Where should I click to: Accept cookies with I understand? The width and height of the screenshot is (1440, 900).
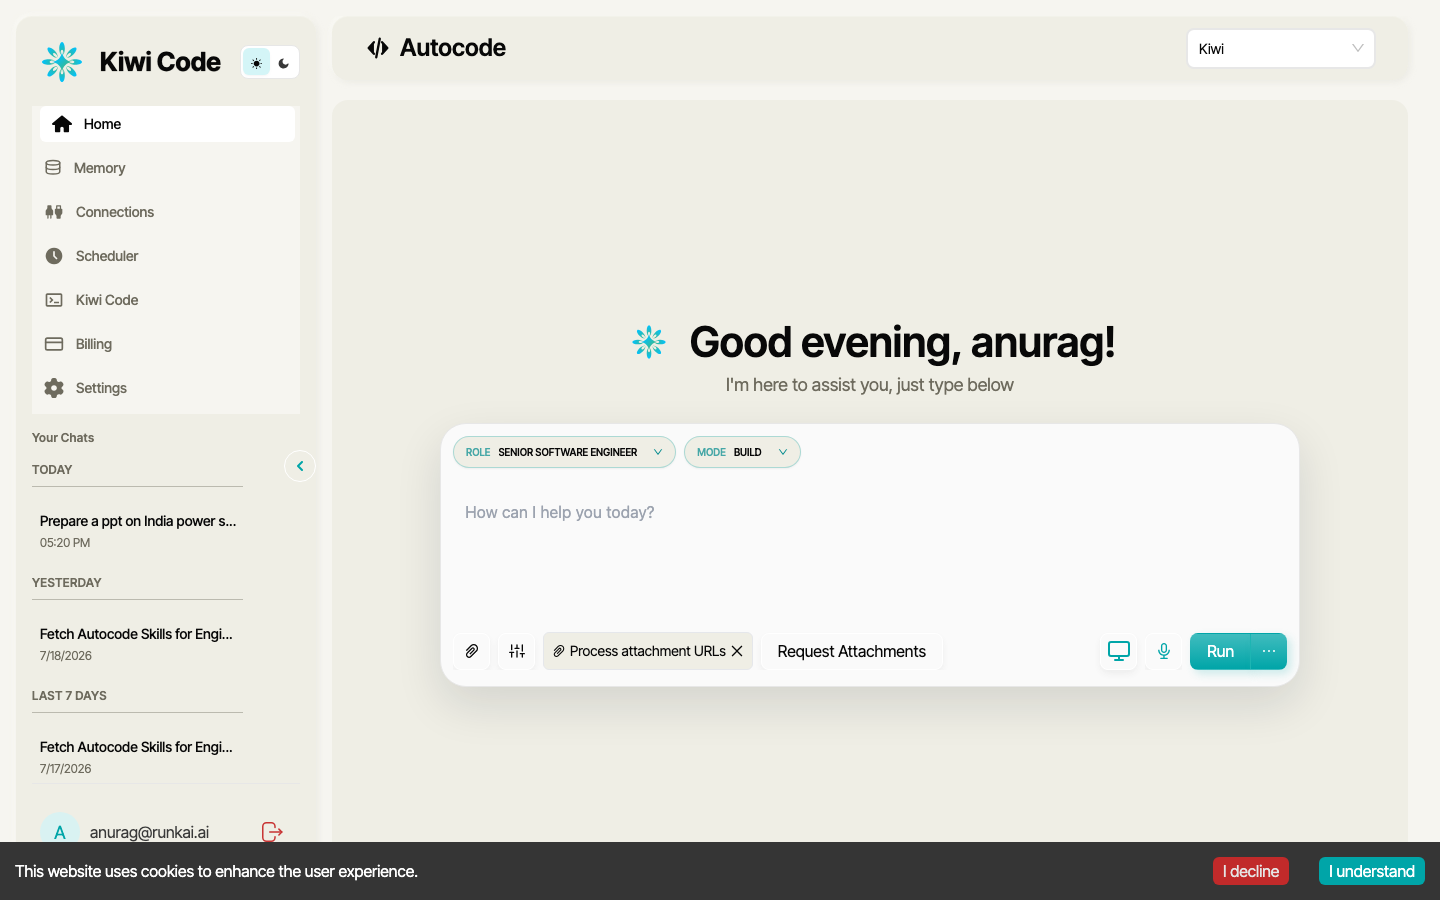coord(1372,871)
